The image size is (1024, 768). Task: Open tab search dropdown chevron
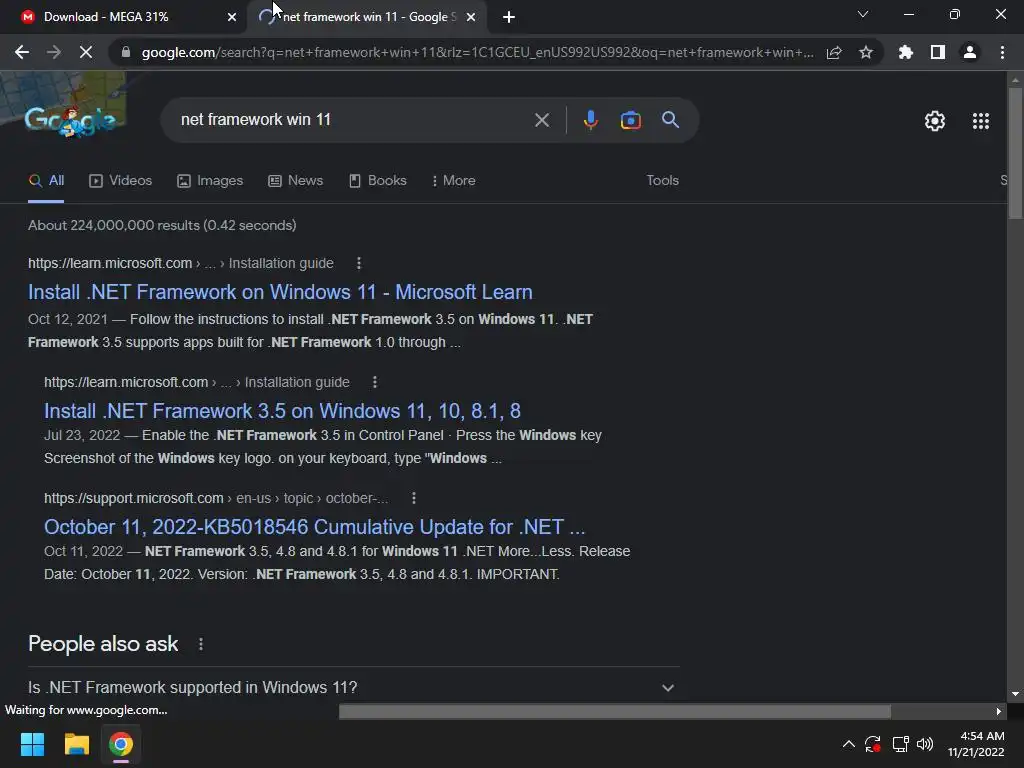(x=863, y=14)
